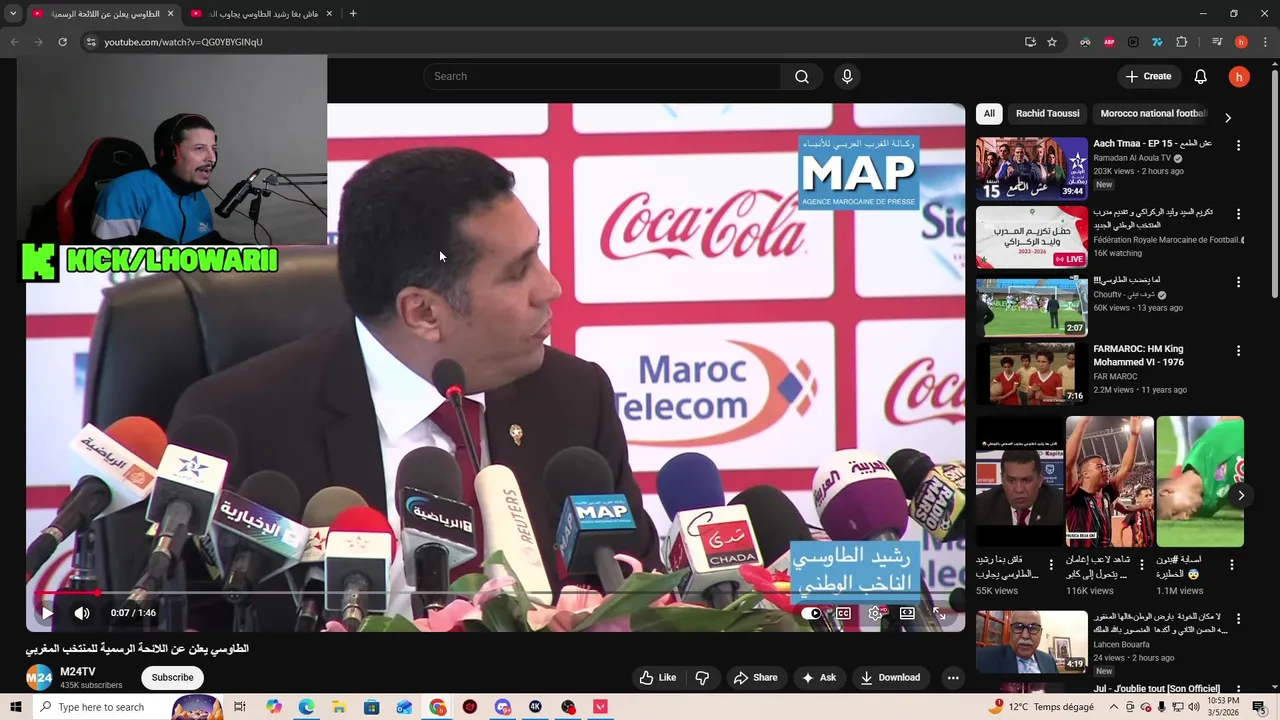Click the YouTube search magnifier button
This screenshot has height=720, width=1280.
802,76
